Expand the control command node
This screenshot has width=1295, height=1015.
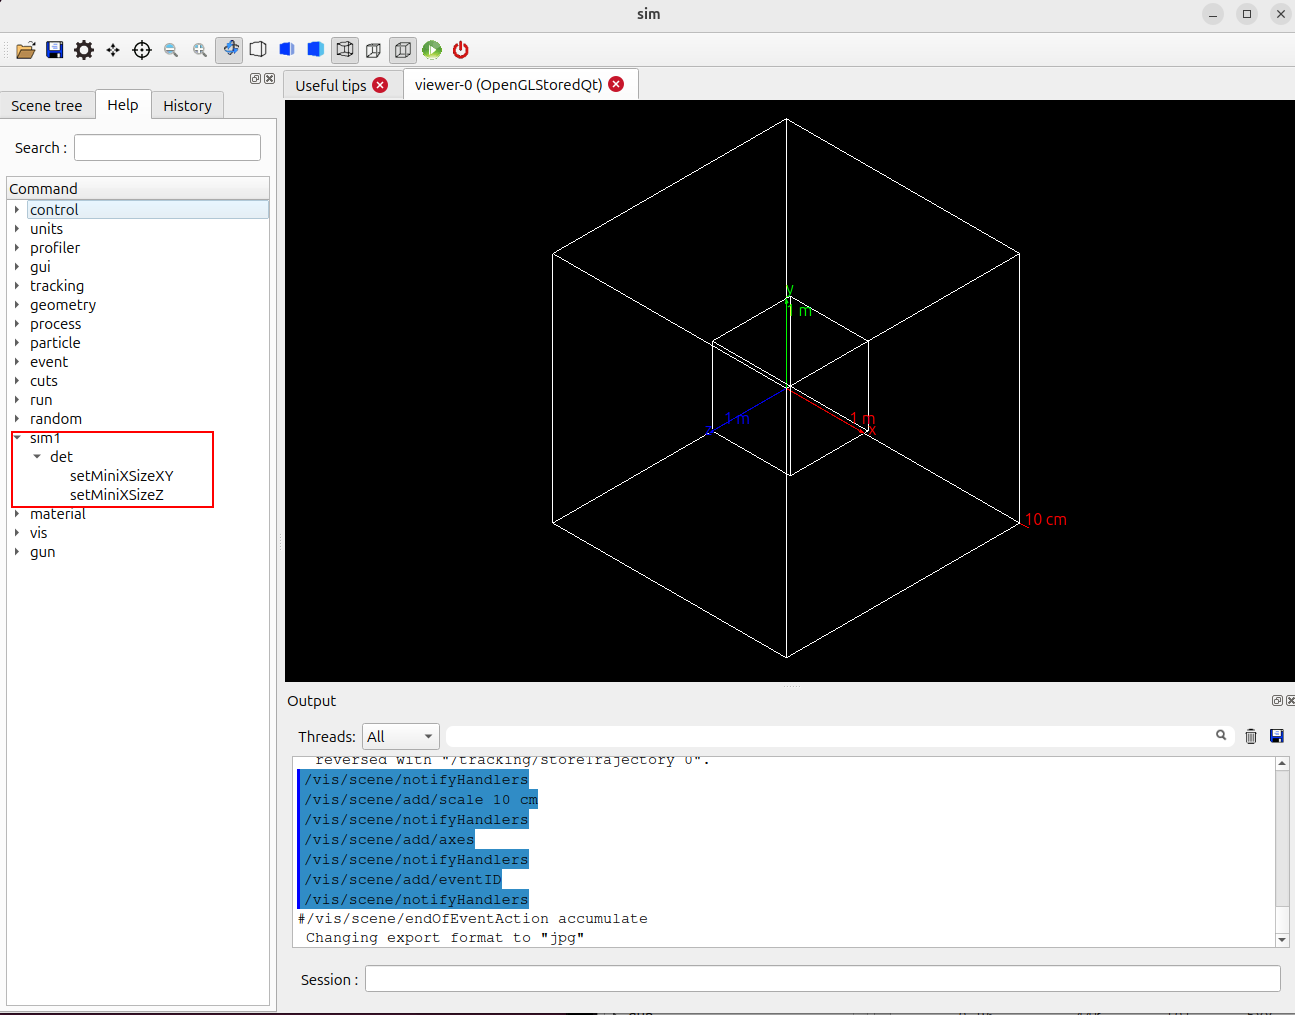click(x=17, y=210)
